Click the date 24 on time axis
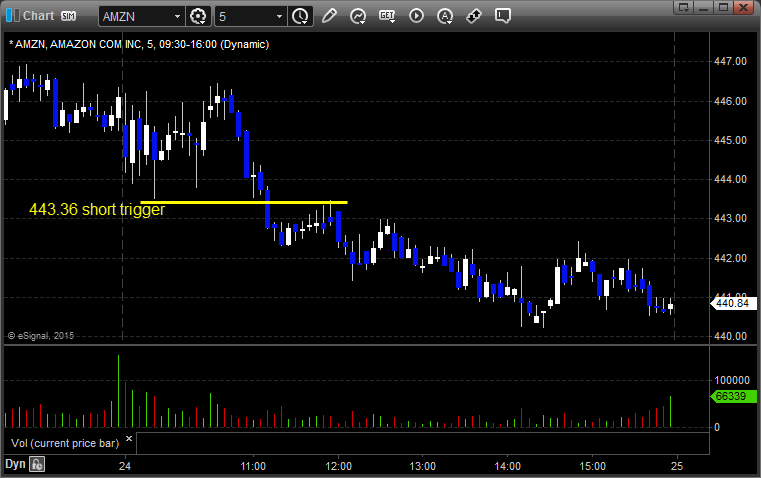The height and width of the screenshot is (478, 761). pos(125,466)
